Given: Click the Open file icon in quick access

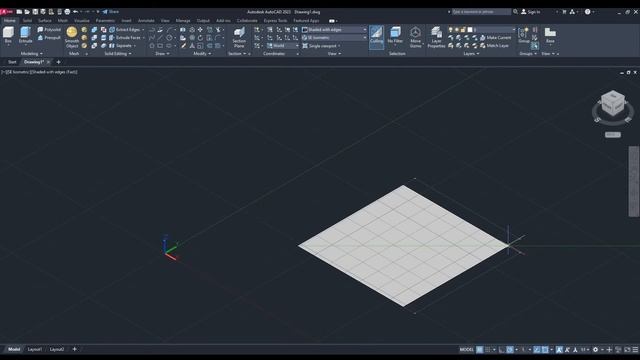Looking at the screenshot, I should coord(27,12).
